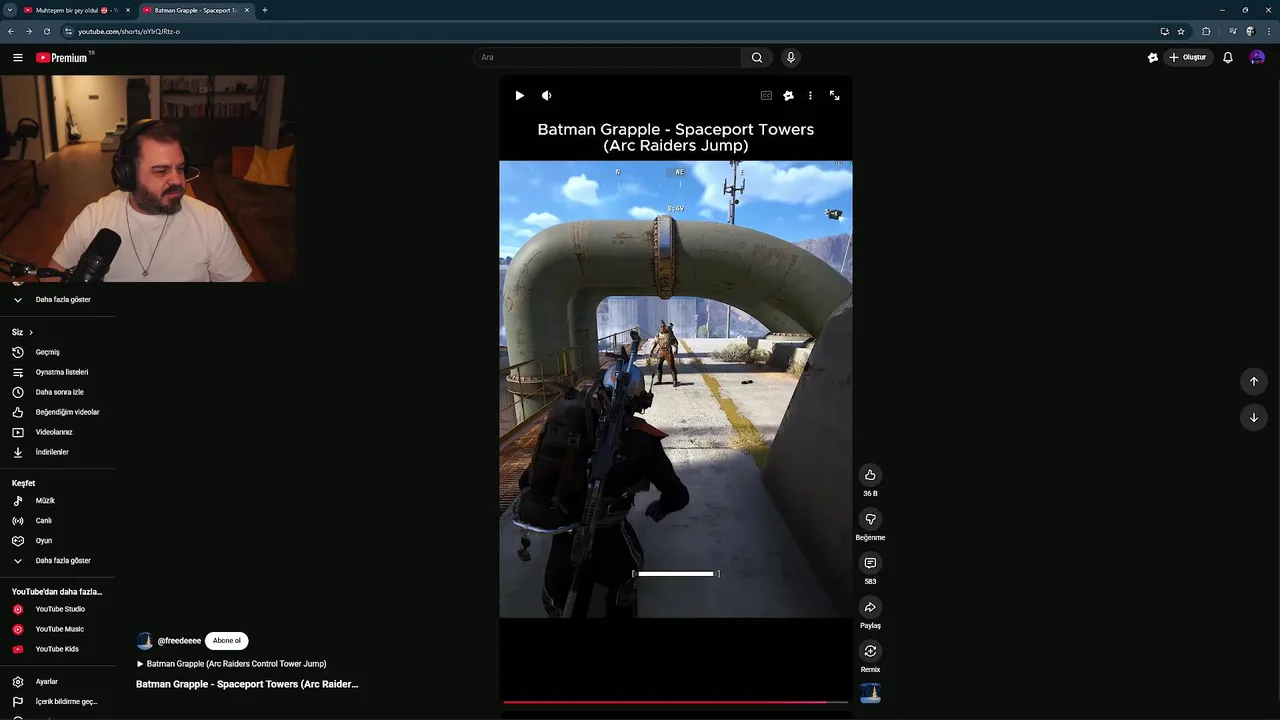Viewport: 1280px width, 720px height.
Task: Open linked video Batman Grapple Control Tower Jump
Action: (x=231, y=664)
